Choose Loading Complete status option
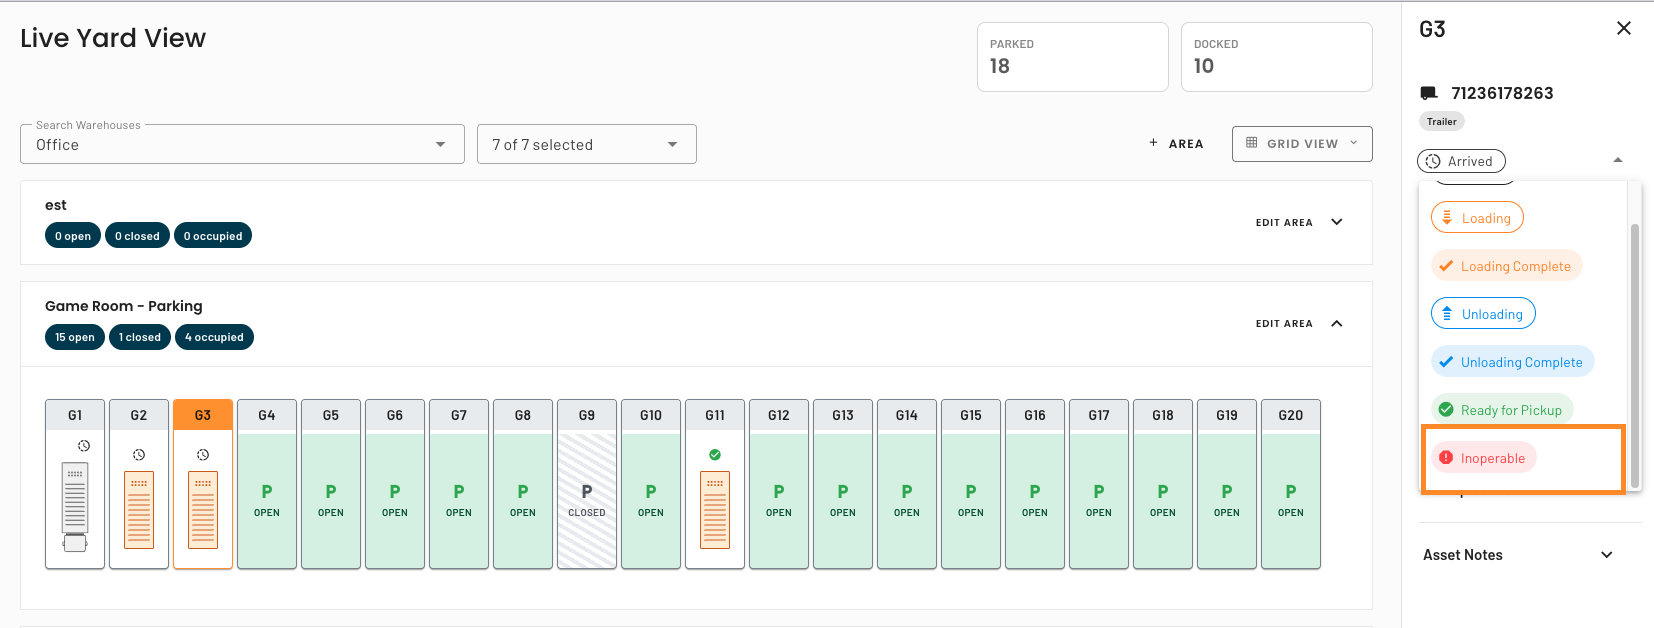The width and height of the screenshot is (1654, 628). coord(1507,266)
